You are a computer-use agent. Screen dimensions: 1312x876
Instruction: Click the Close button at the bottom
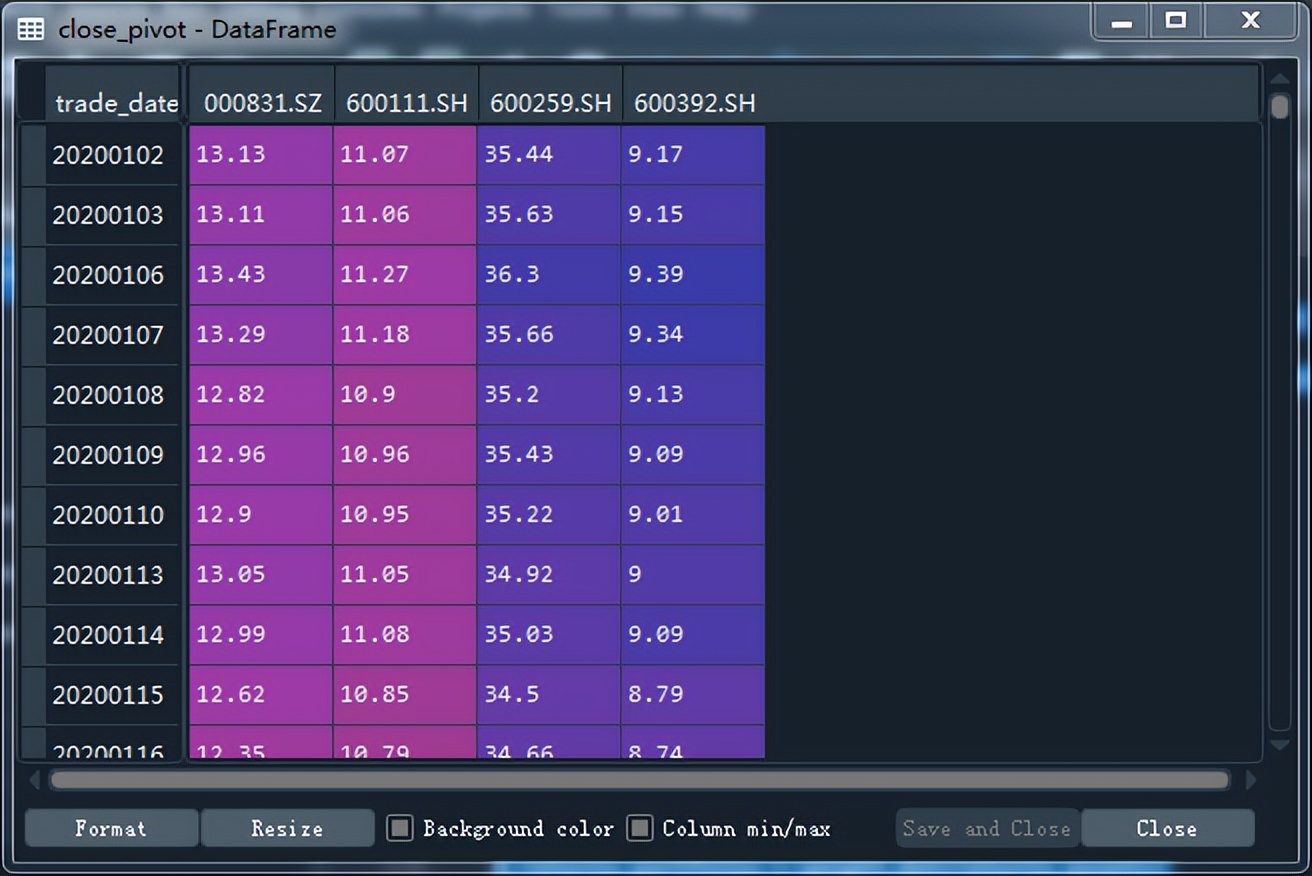pyautogui.click(x=1167, y=828)
